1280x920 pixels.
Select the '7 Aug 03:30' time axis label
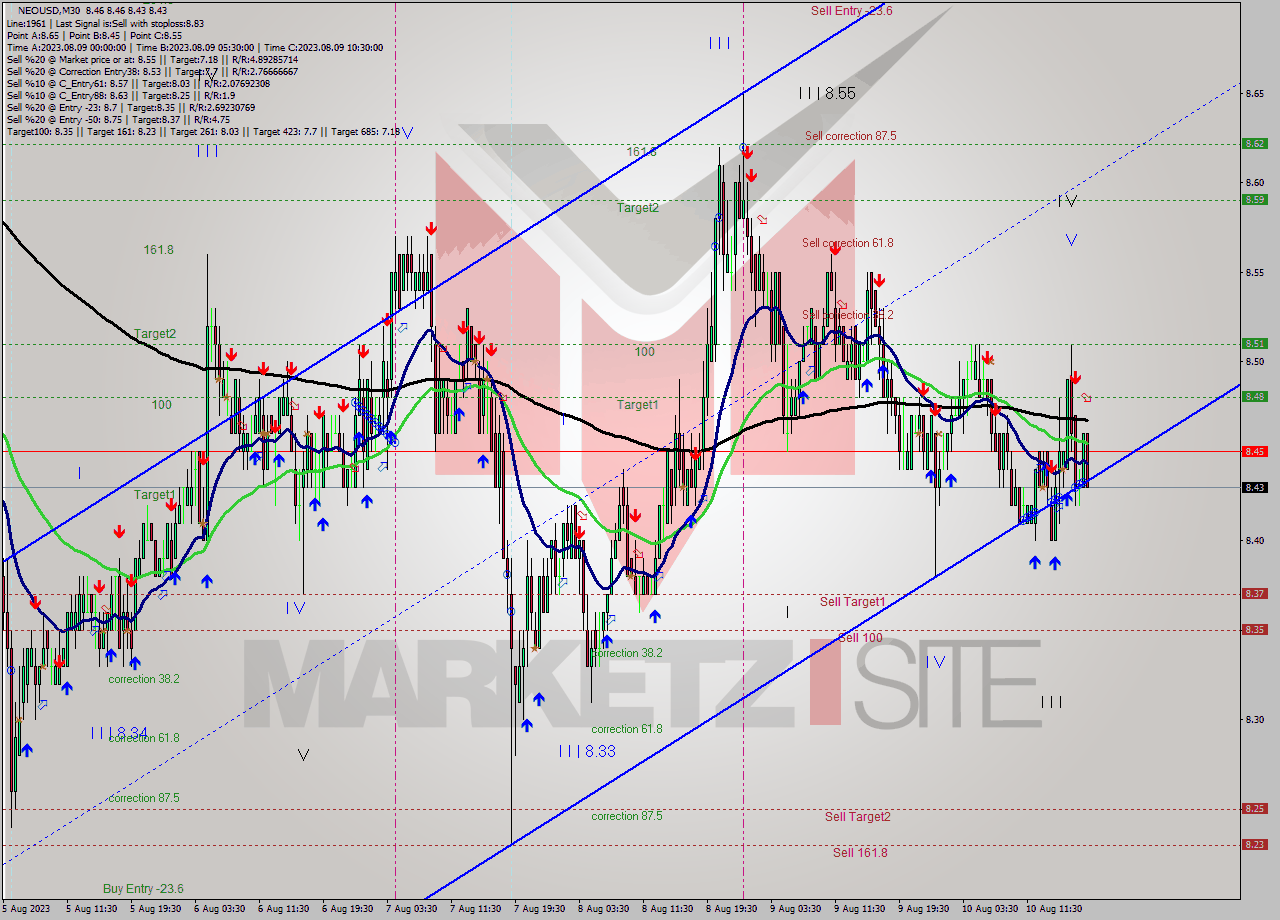412,909
